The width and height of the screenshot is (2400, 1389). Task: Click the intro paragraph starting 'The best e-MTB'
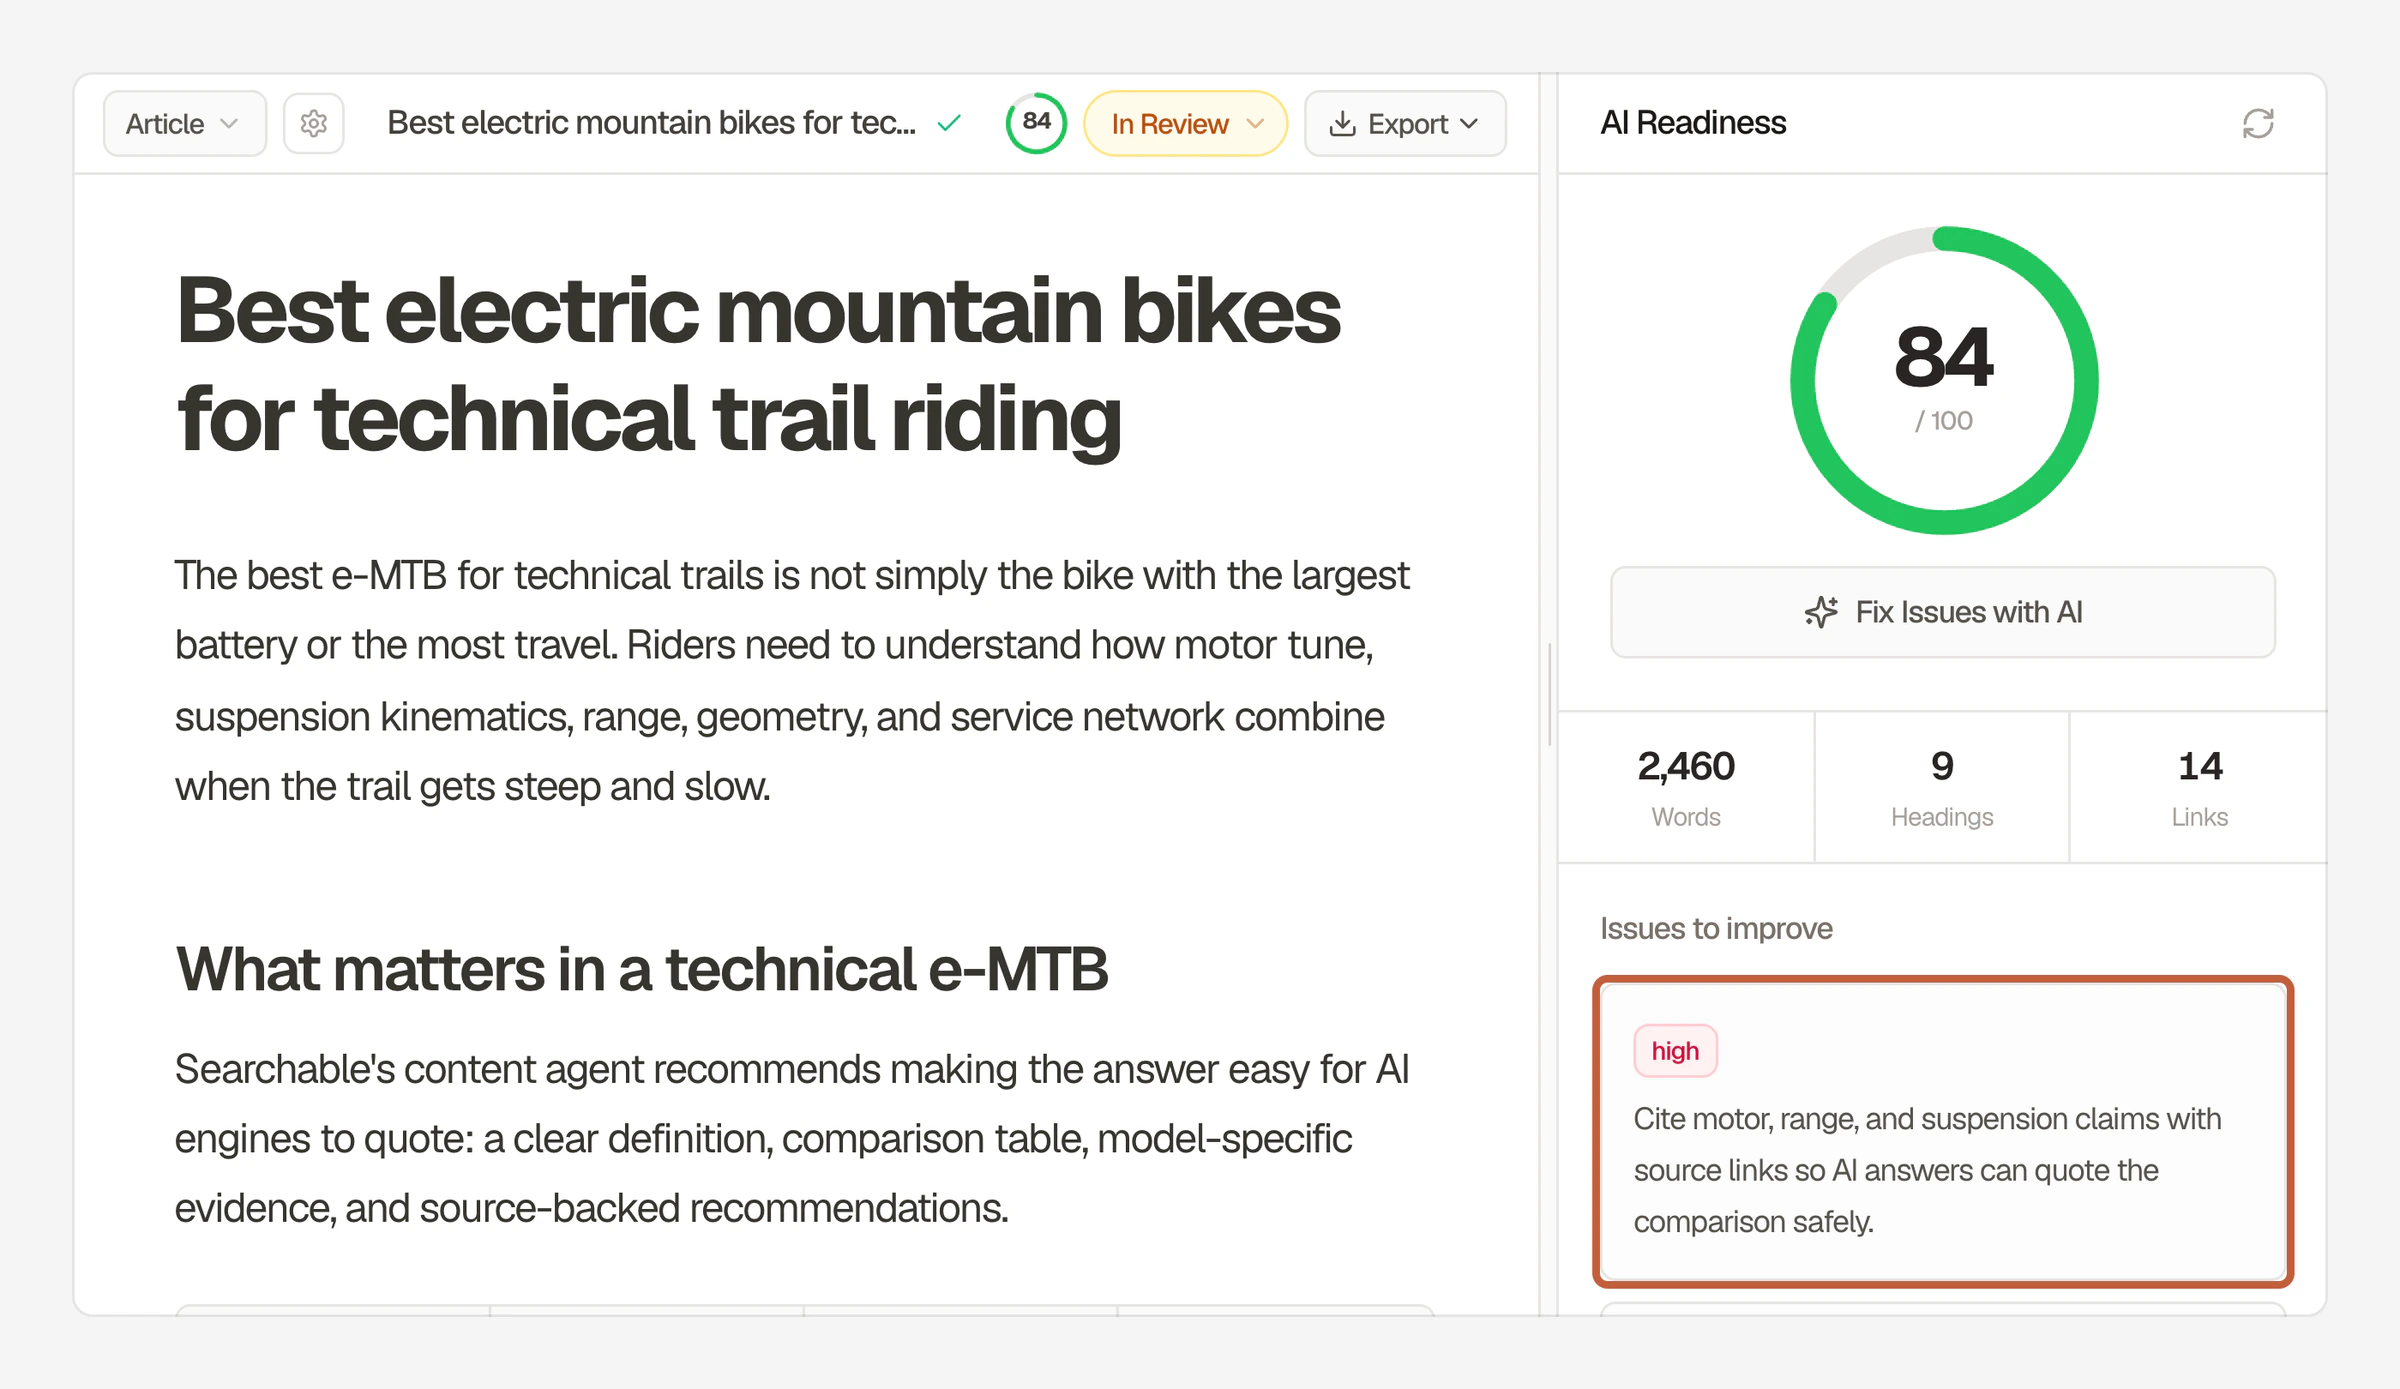tap(792, 681)
